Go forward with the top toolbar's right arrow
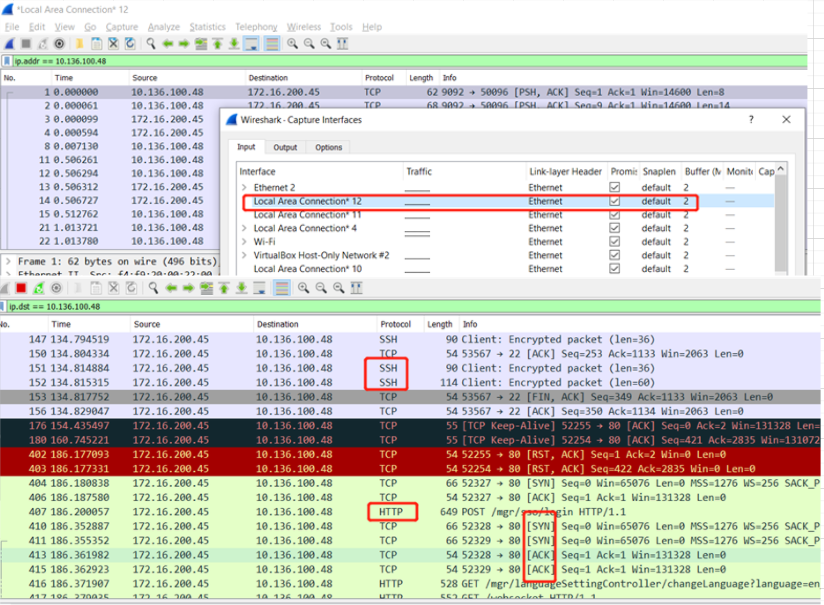Screen dimensions: 824x605 pyautogui.click(x=184, y=44)
